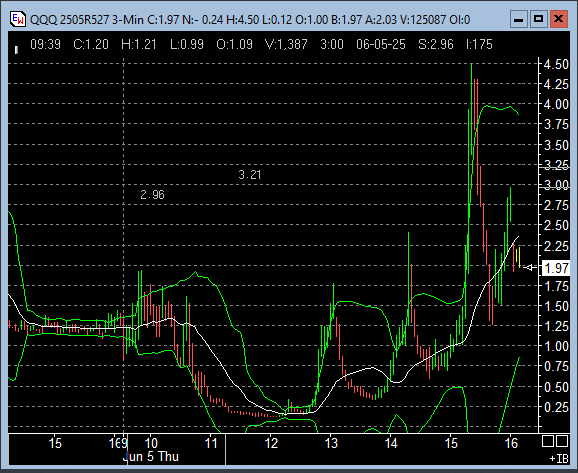Click the 09:39 time readout
The width and height of the screenshot is (578, 473).
(45, 45)
